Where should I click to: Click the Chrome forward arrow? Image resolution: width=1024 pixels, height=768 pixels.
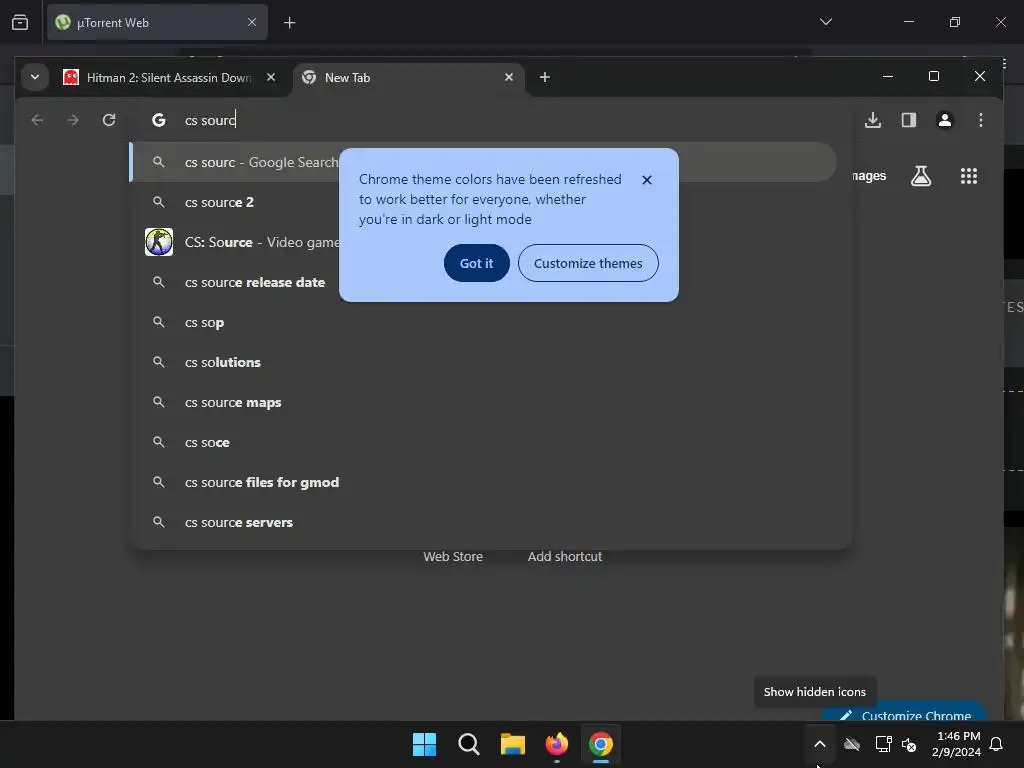(x=73, y=120)
